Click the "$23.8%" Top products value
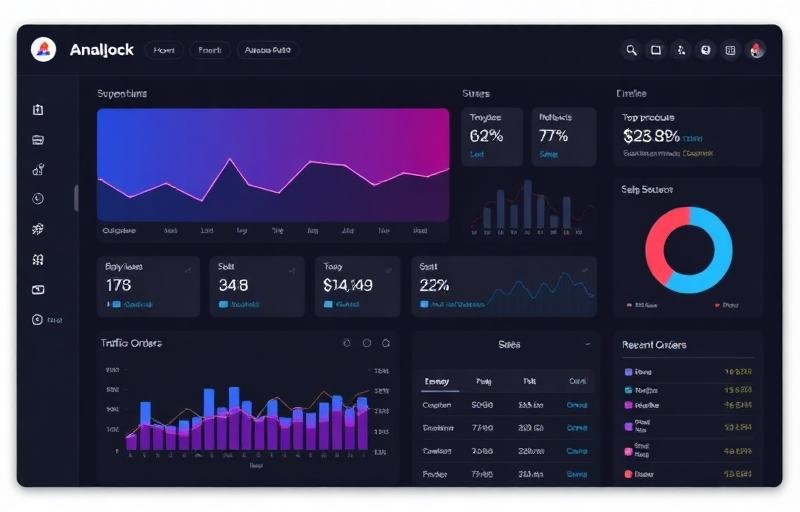The width and height of the screenshot is (800, 512). [x=651, y=136]
